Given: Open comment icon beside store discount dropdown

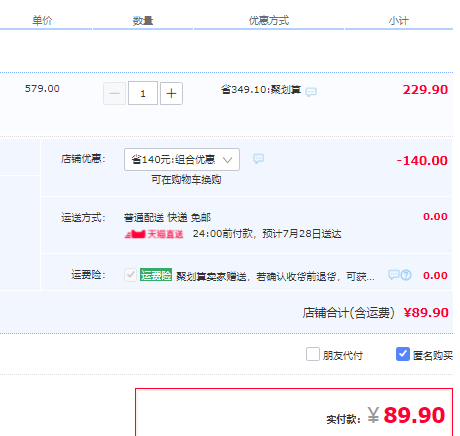Looking at the screenshot, I should point(258,158).
